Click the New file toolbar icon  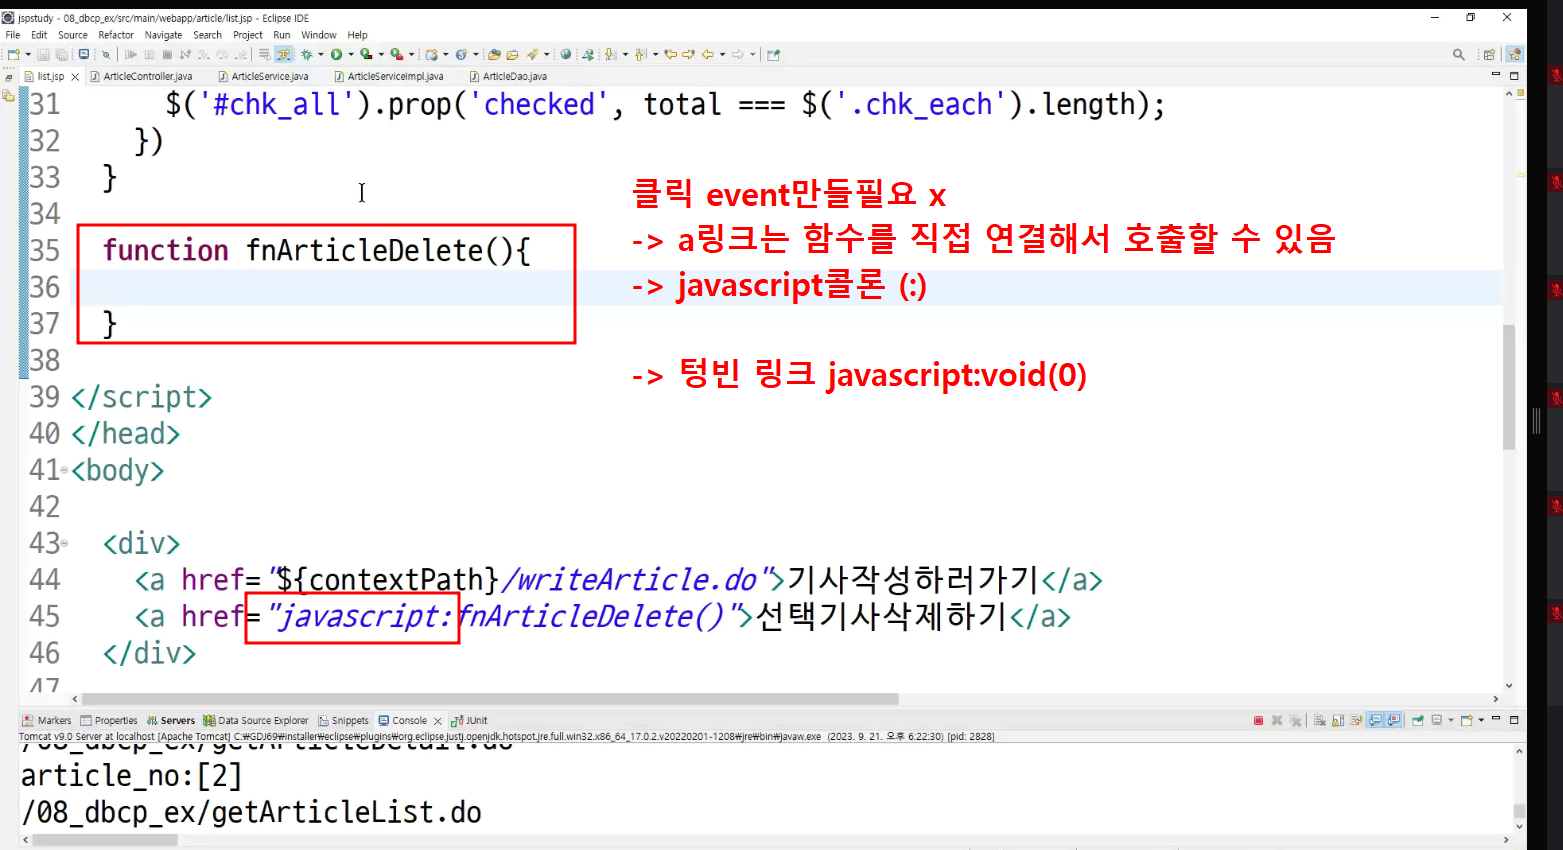[x=14, y=55]
